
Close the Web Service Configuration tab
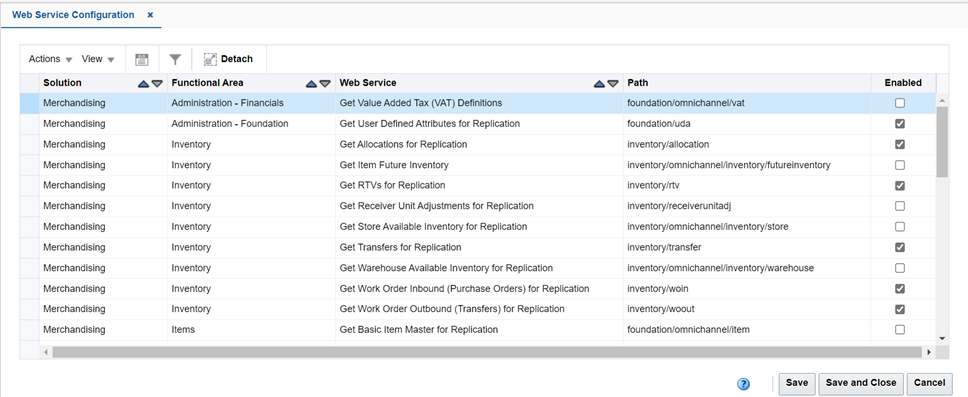coord(150,15)
